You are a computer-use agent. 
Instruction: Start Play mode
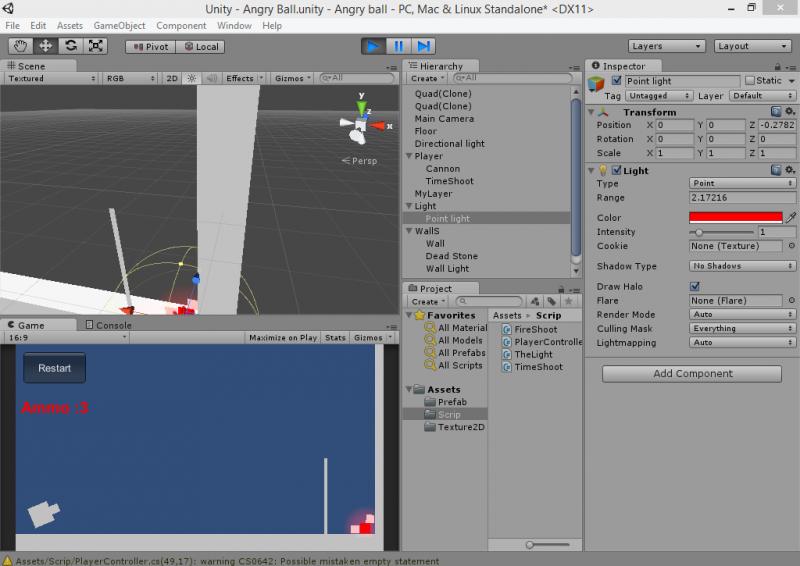point(373,46)
